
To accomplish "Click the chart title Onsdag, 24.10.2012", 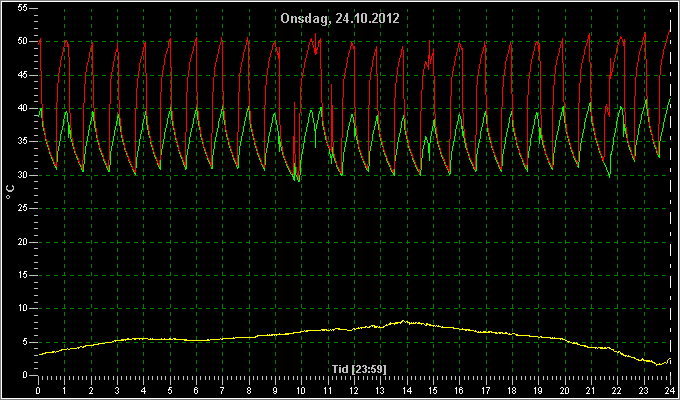I will click(x=340, y=19).
